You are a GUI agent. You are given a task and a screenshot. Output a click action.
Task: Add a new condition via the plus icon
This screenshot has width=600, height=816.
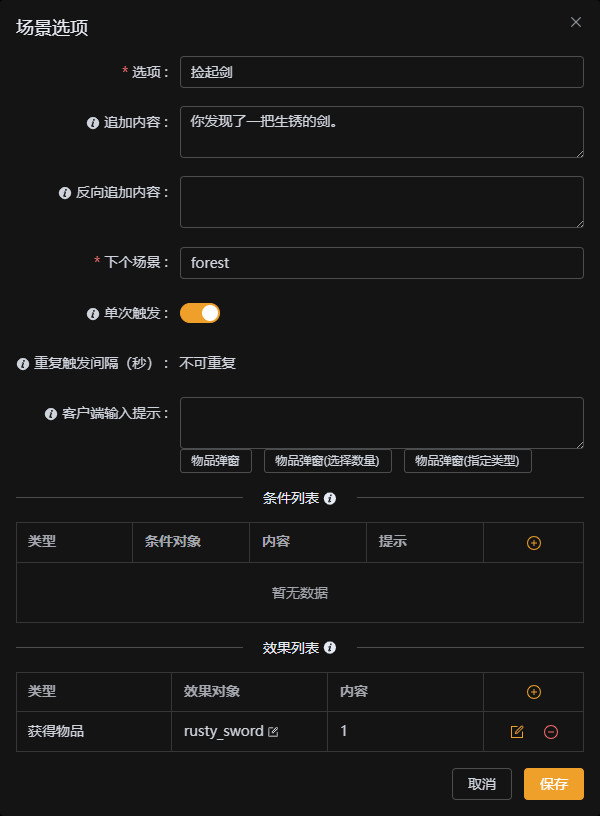533,542
